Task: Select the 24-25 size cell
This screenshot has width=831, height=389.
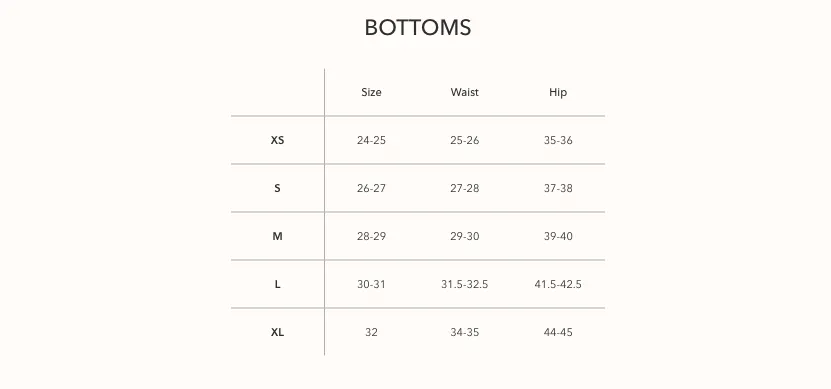Action: click(x=371, y=140)
